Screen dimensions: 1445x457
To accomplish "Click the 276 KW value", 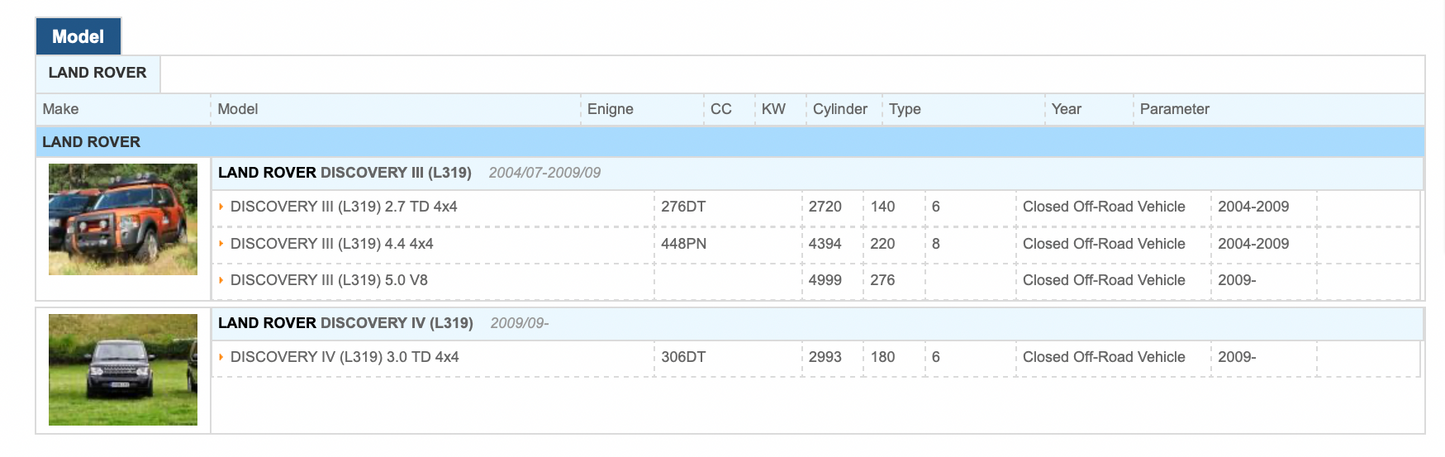I will point(883,280).
